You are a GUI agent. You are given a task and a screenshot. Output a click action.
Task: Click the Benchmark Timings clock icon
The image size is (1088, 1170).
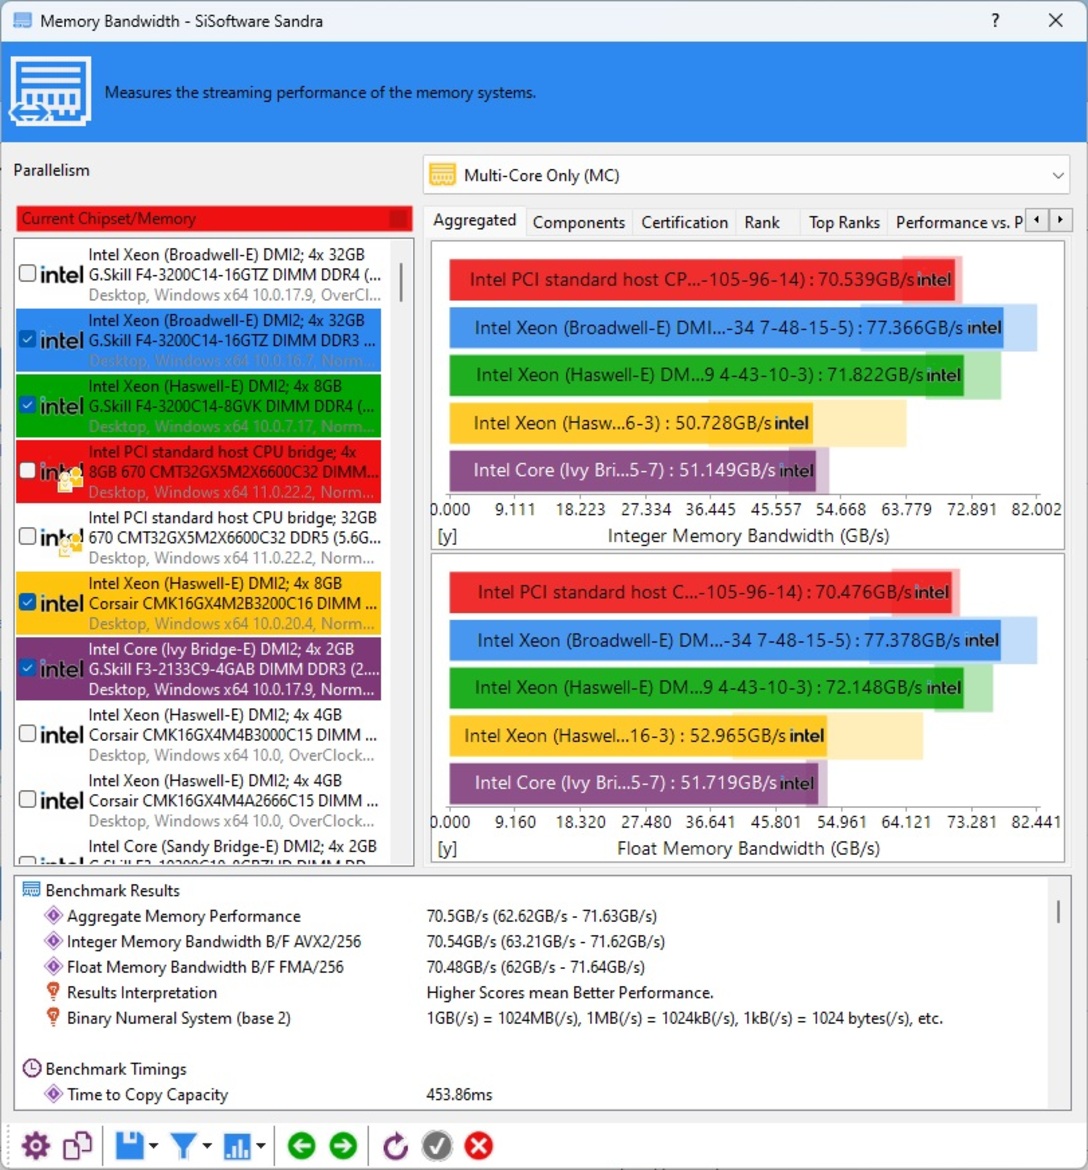click(x=31, y=1069)
